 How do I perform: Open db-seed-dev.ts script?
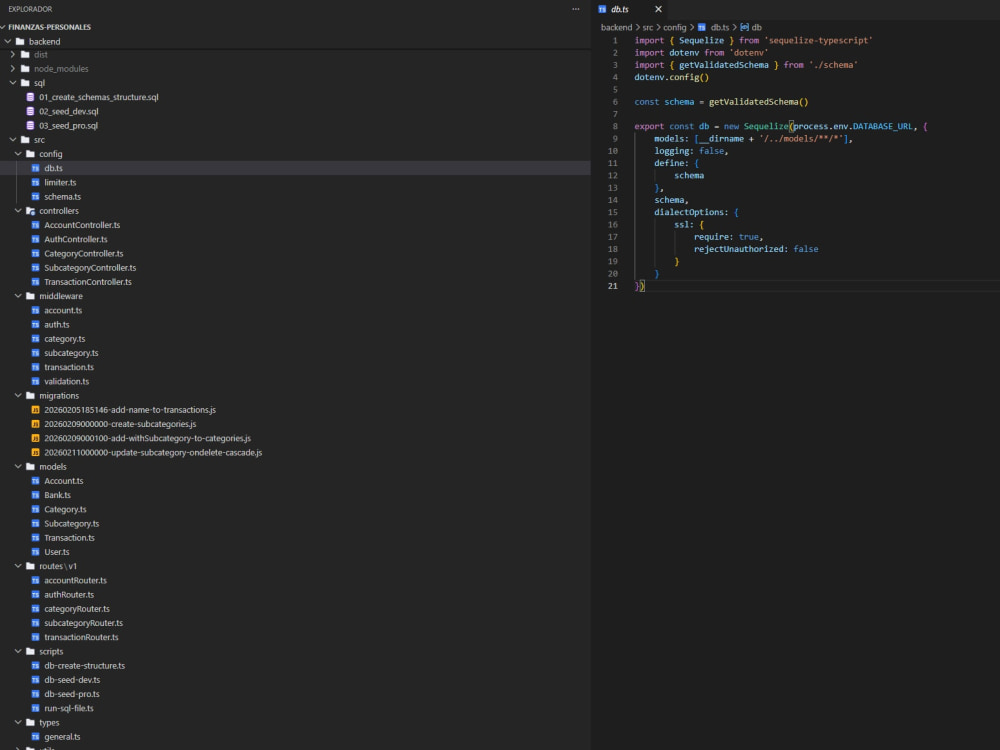point(72,680)
